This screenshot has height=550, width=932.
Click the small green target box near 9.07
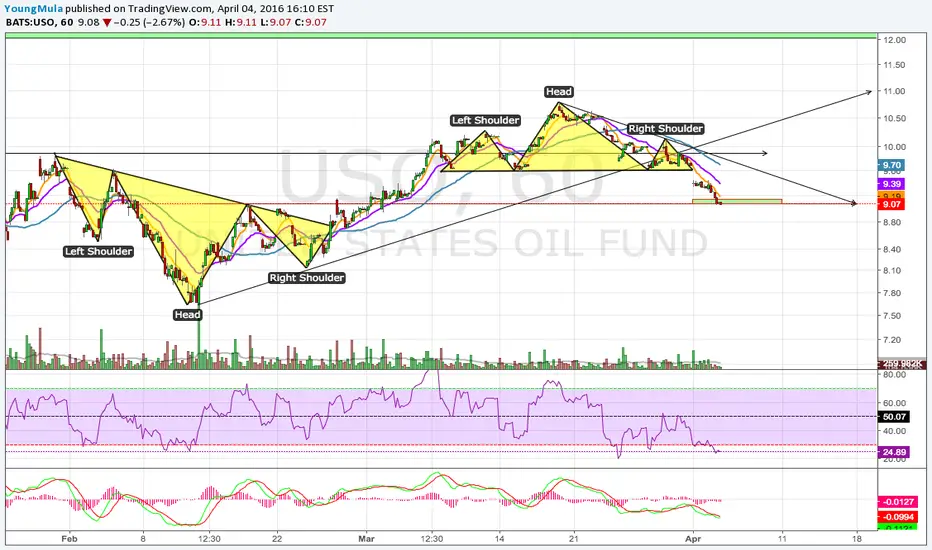(x=737, y=202)
